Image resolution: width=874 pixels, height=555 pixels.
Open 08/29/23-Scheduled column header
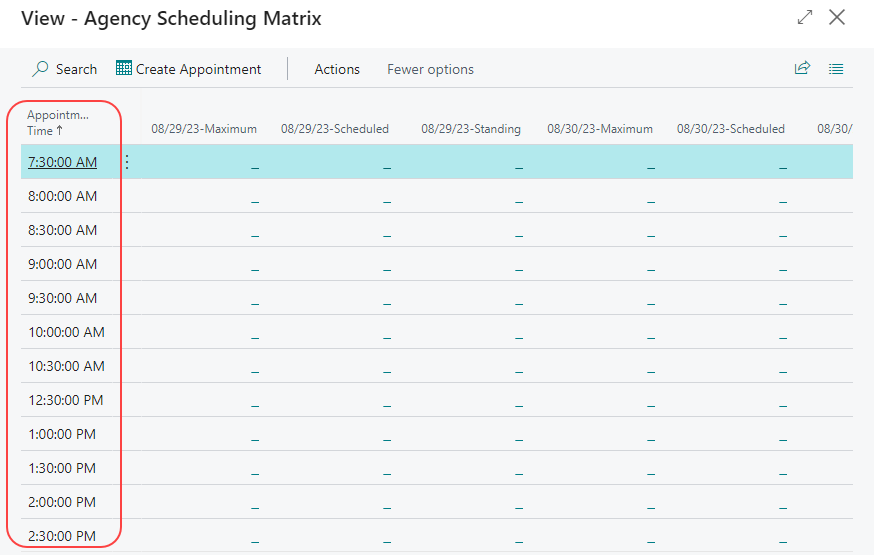[x=335, y=129]
